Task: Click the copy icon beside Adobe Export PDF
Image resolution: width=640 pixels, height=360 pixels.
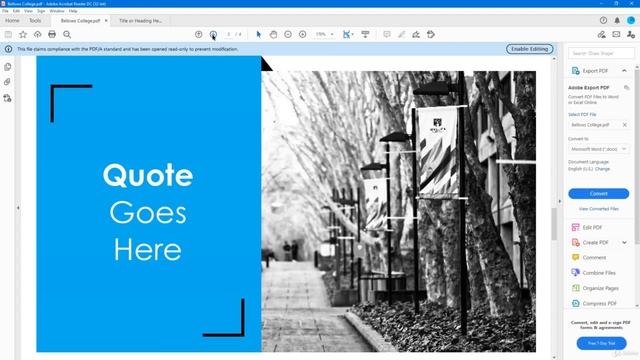Action: tap(627, 88)
